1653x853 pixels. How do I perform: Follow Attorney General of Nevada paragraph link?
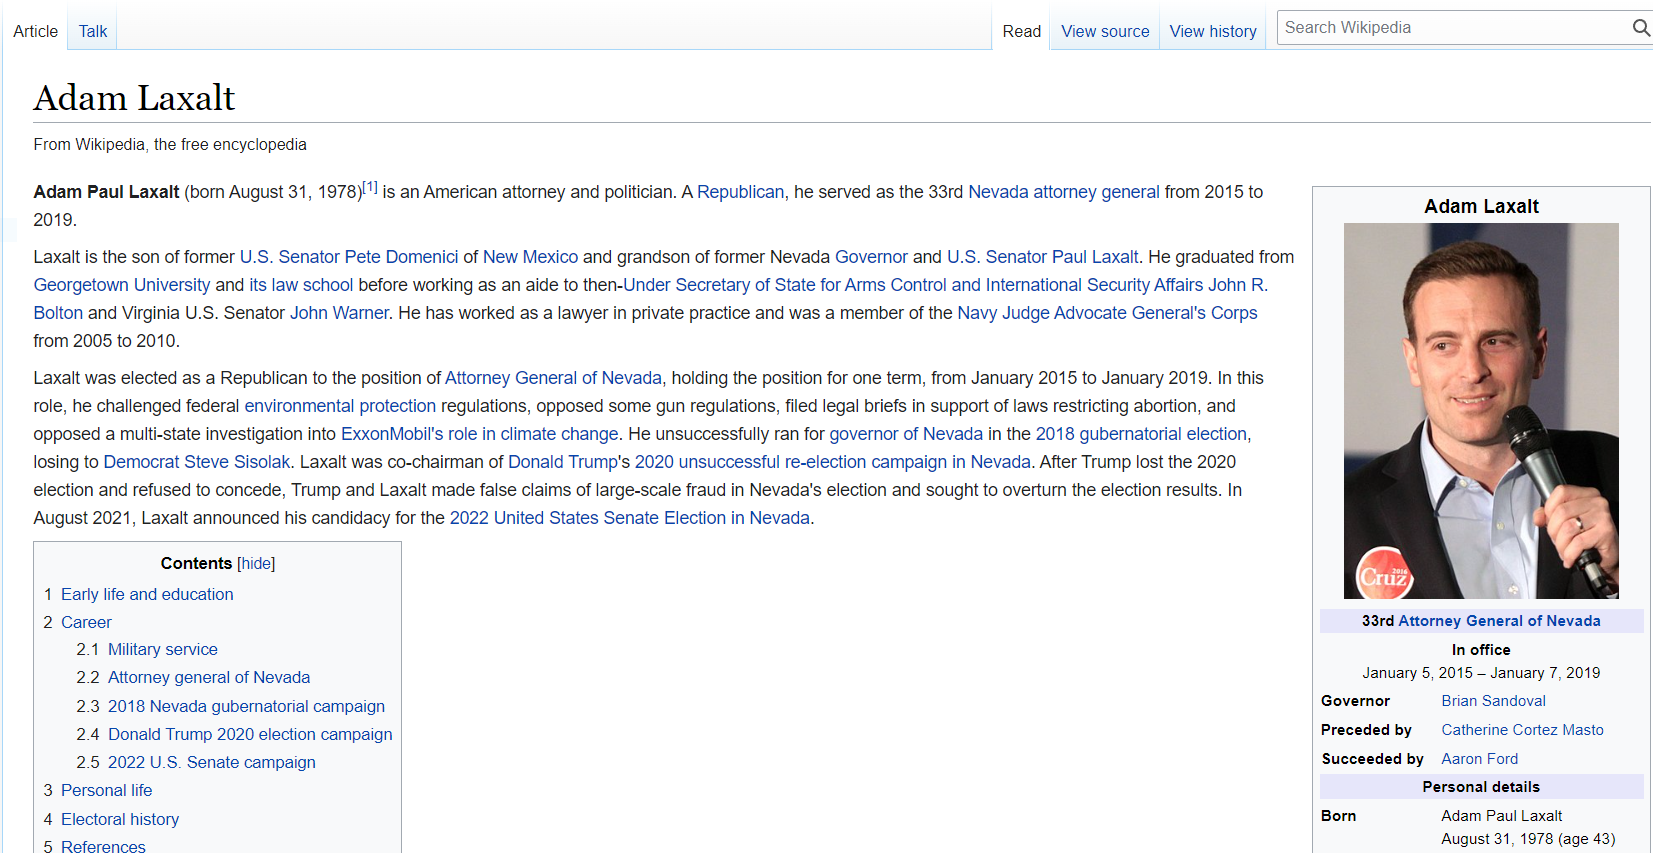tap(553, 378)
